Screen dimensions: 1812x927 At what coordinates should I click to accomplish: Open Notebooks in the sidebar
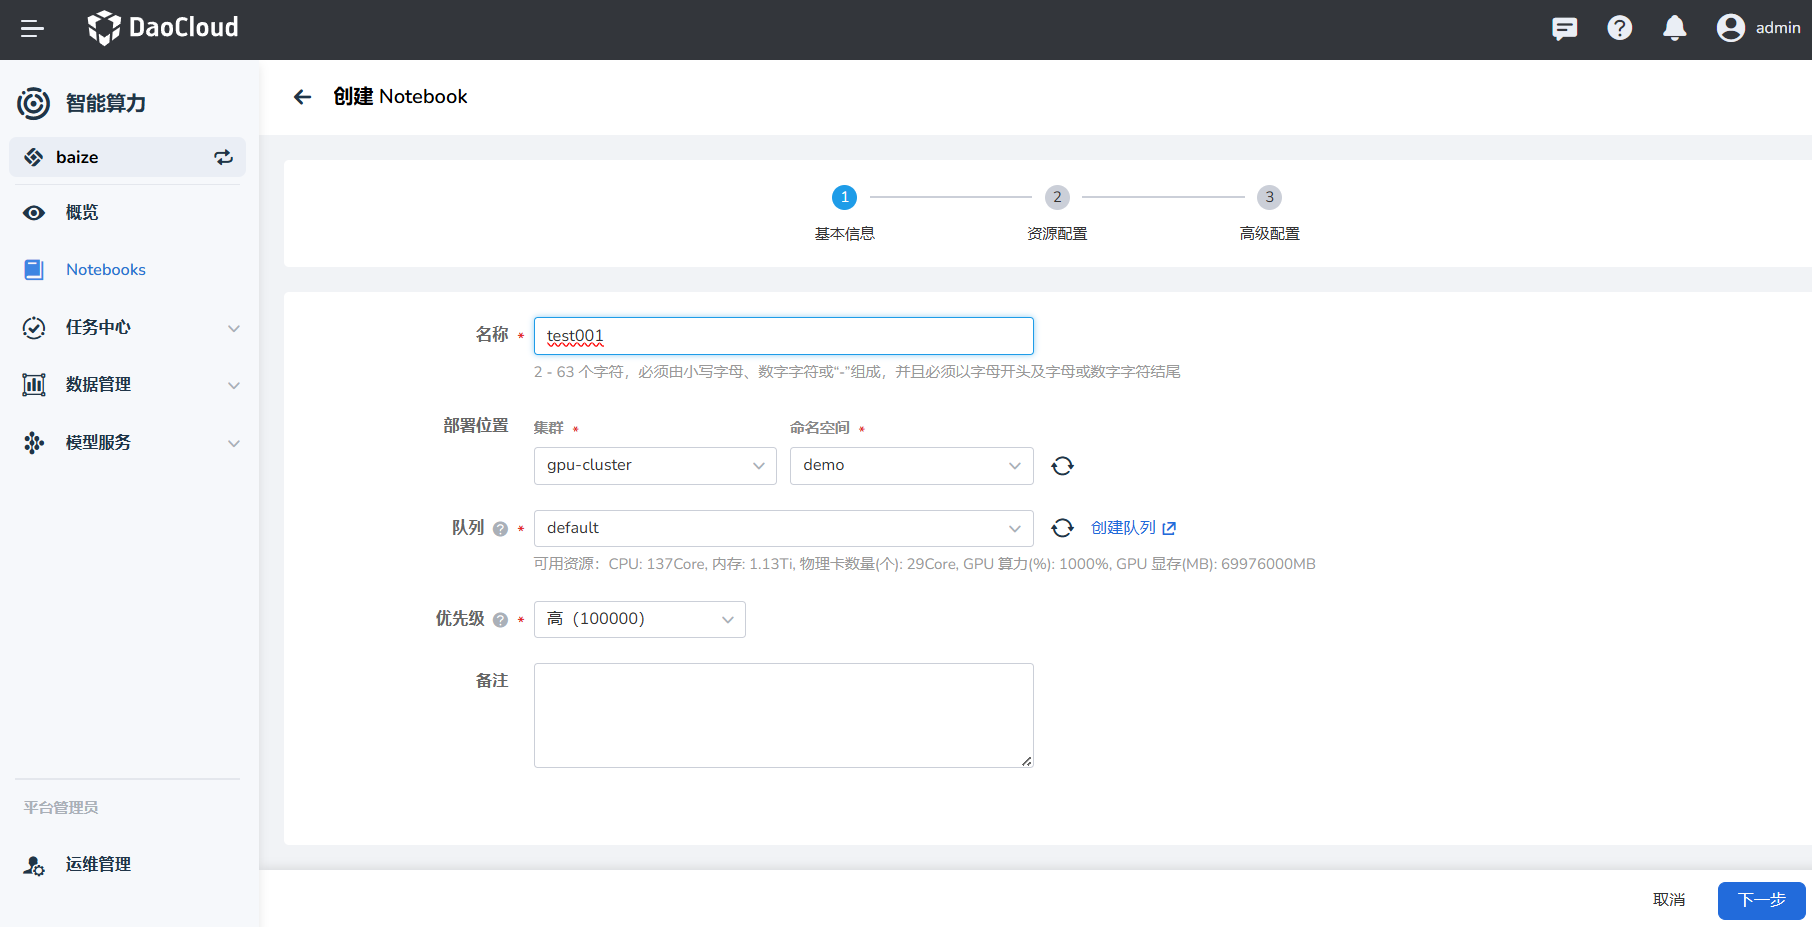coord(105,270)
